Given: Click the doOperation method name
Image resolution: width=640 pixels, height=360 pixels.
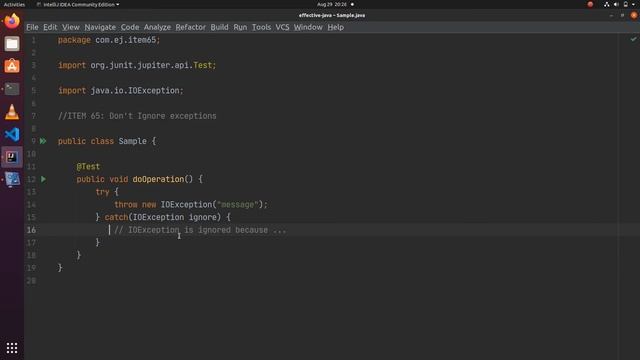Looking at the screenshot, I should click(158, 179).
